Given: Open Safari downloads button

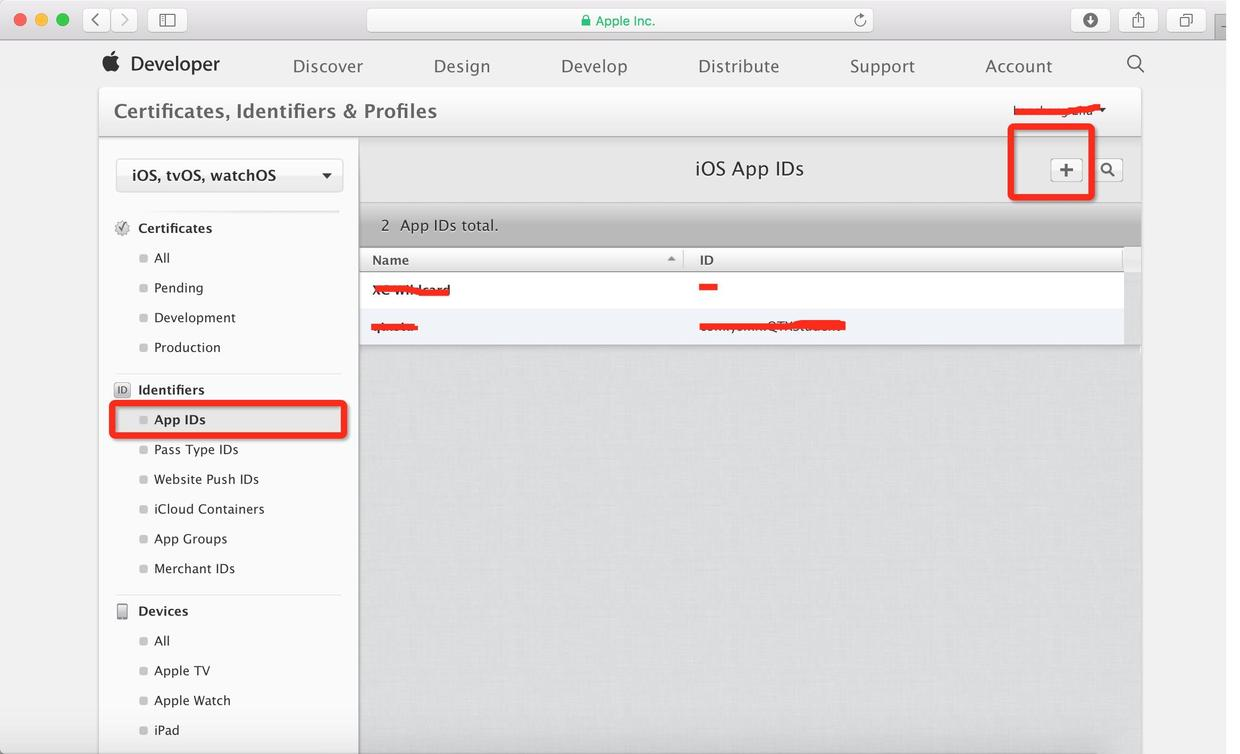Looking at the screenshot, I should 1090,20.
